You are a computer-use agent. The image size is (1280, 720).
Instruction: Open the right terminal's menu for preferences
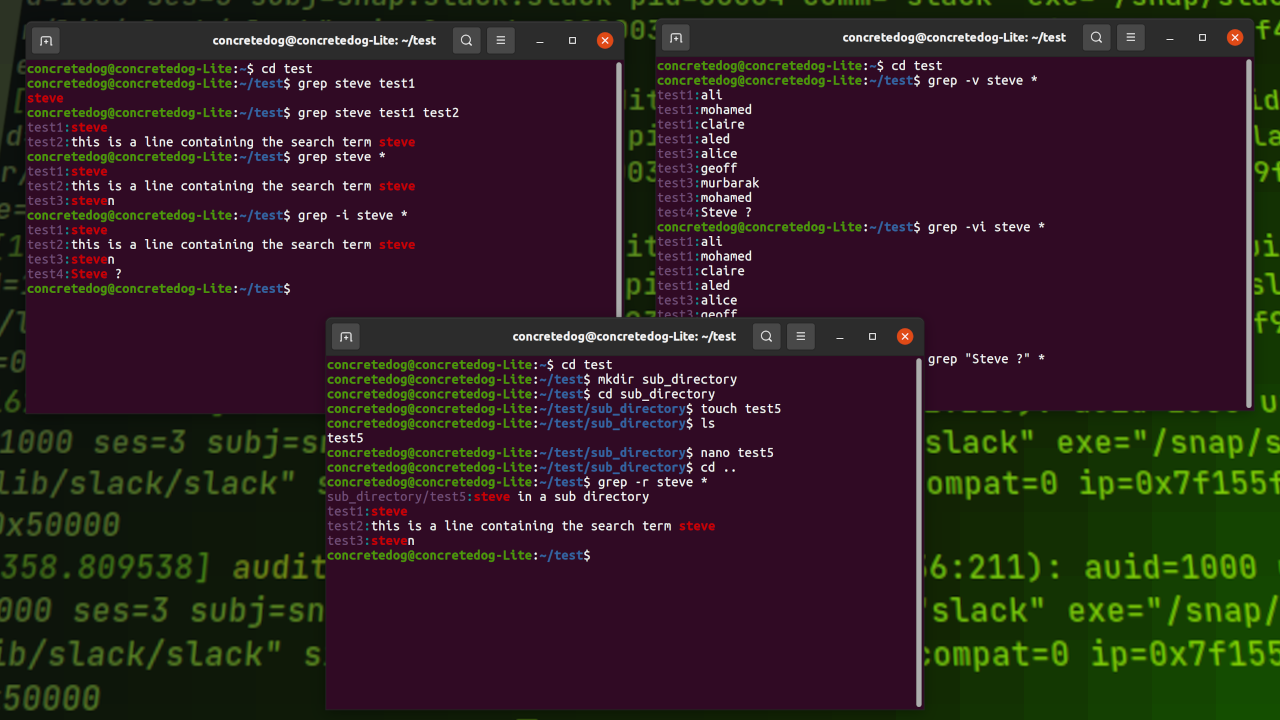[1130, 37]
